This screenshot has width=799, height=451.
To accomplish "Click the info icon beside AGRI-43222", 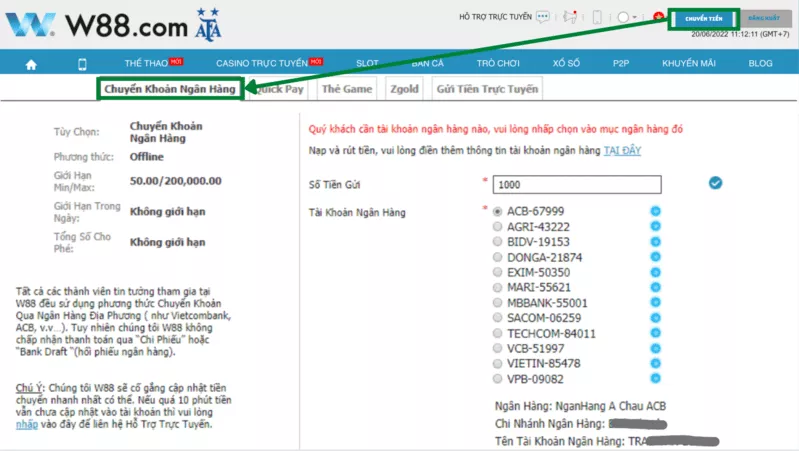I will 655,226.
